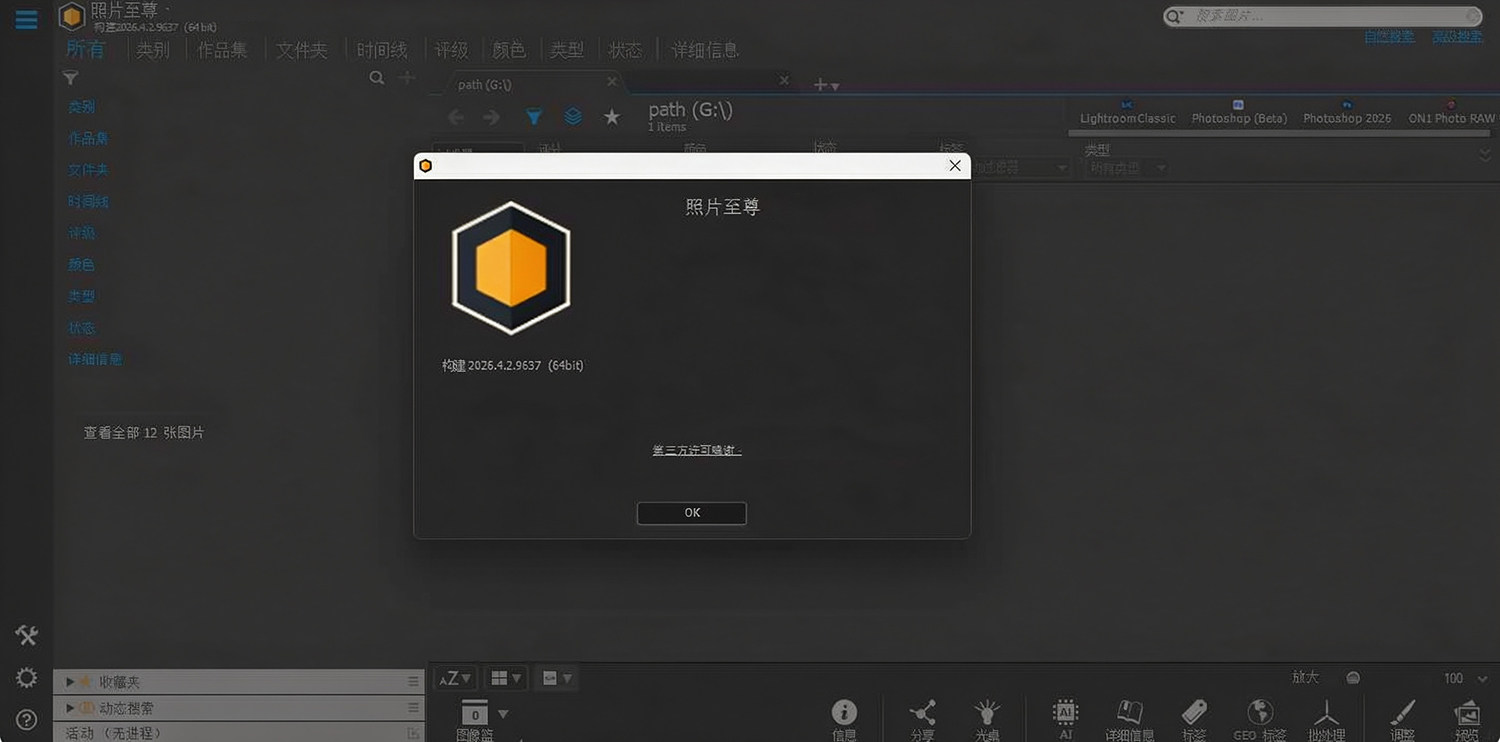Open help question mark icon

[x=27, y=720]
